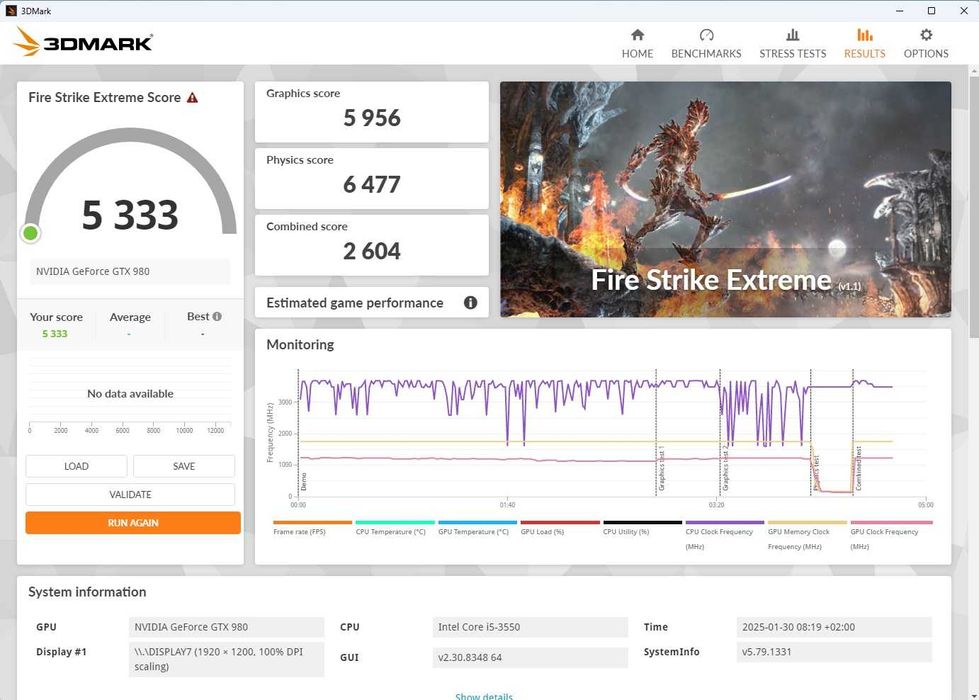
Task: Click the Time value 2025-01-30 08:19
Action: coord(834,627)
